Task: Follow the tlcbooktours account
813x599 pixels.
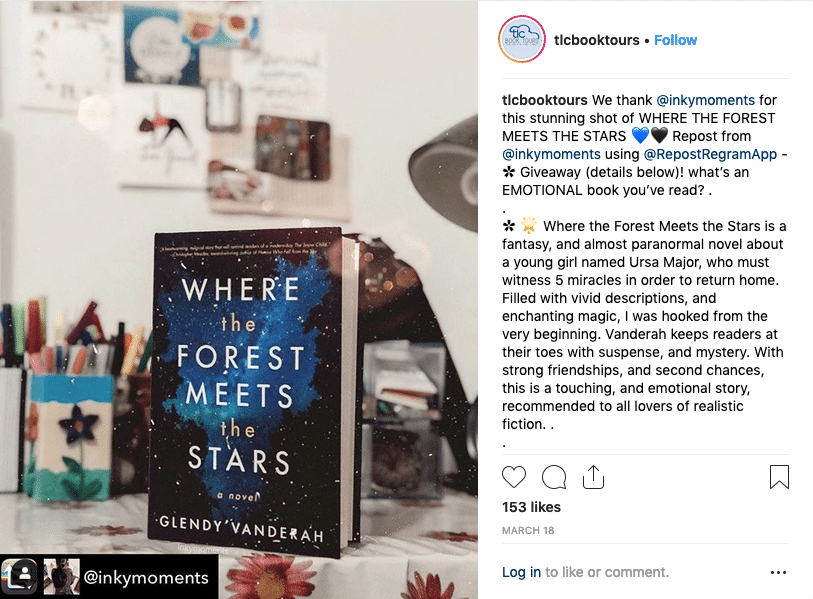Action: click(x=675, y=40)
